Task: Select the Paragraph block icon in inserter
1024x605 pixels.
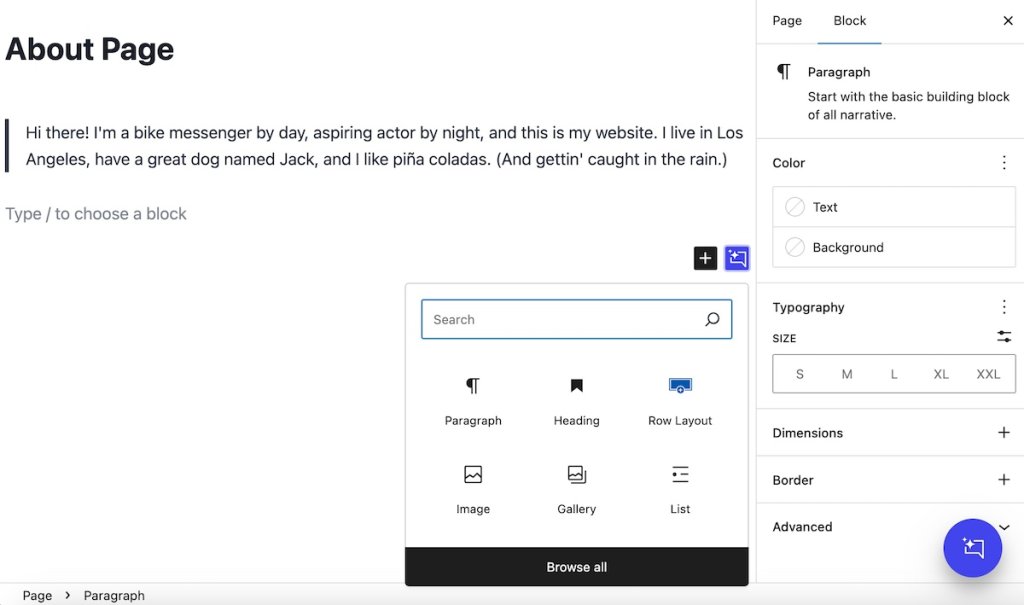Action: (473, 398)
